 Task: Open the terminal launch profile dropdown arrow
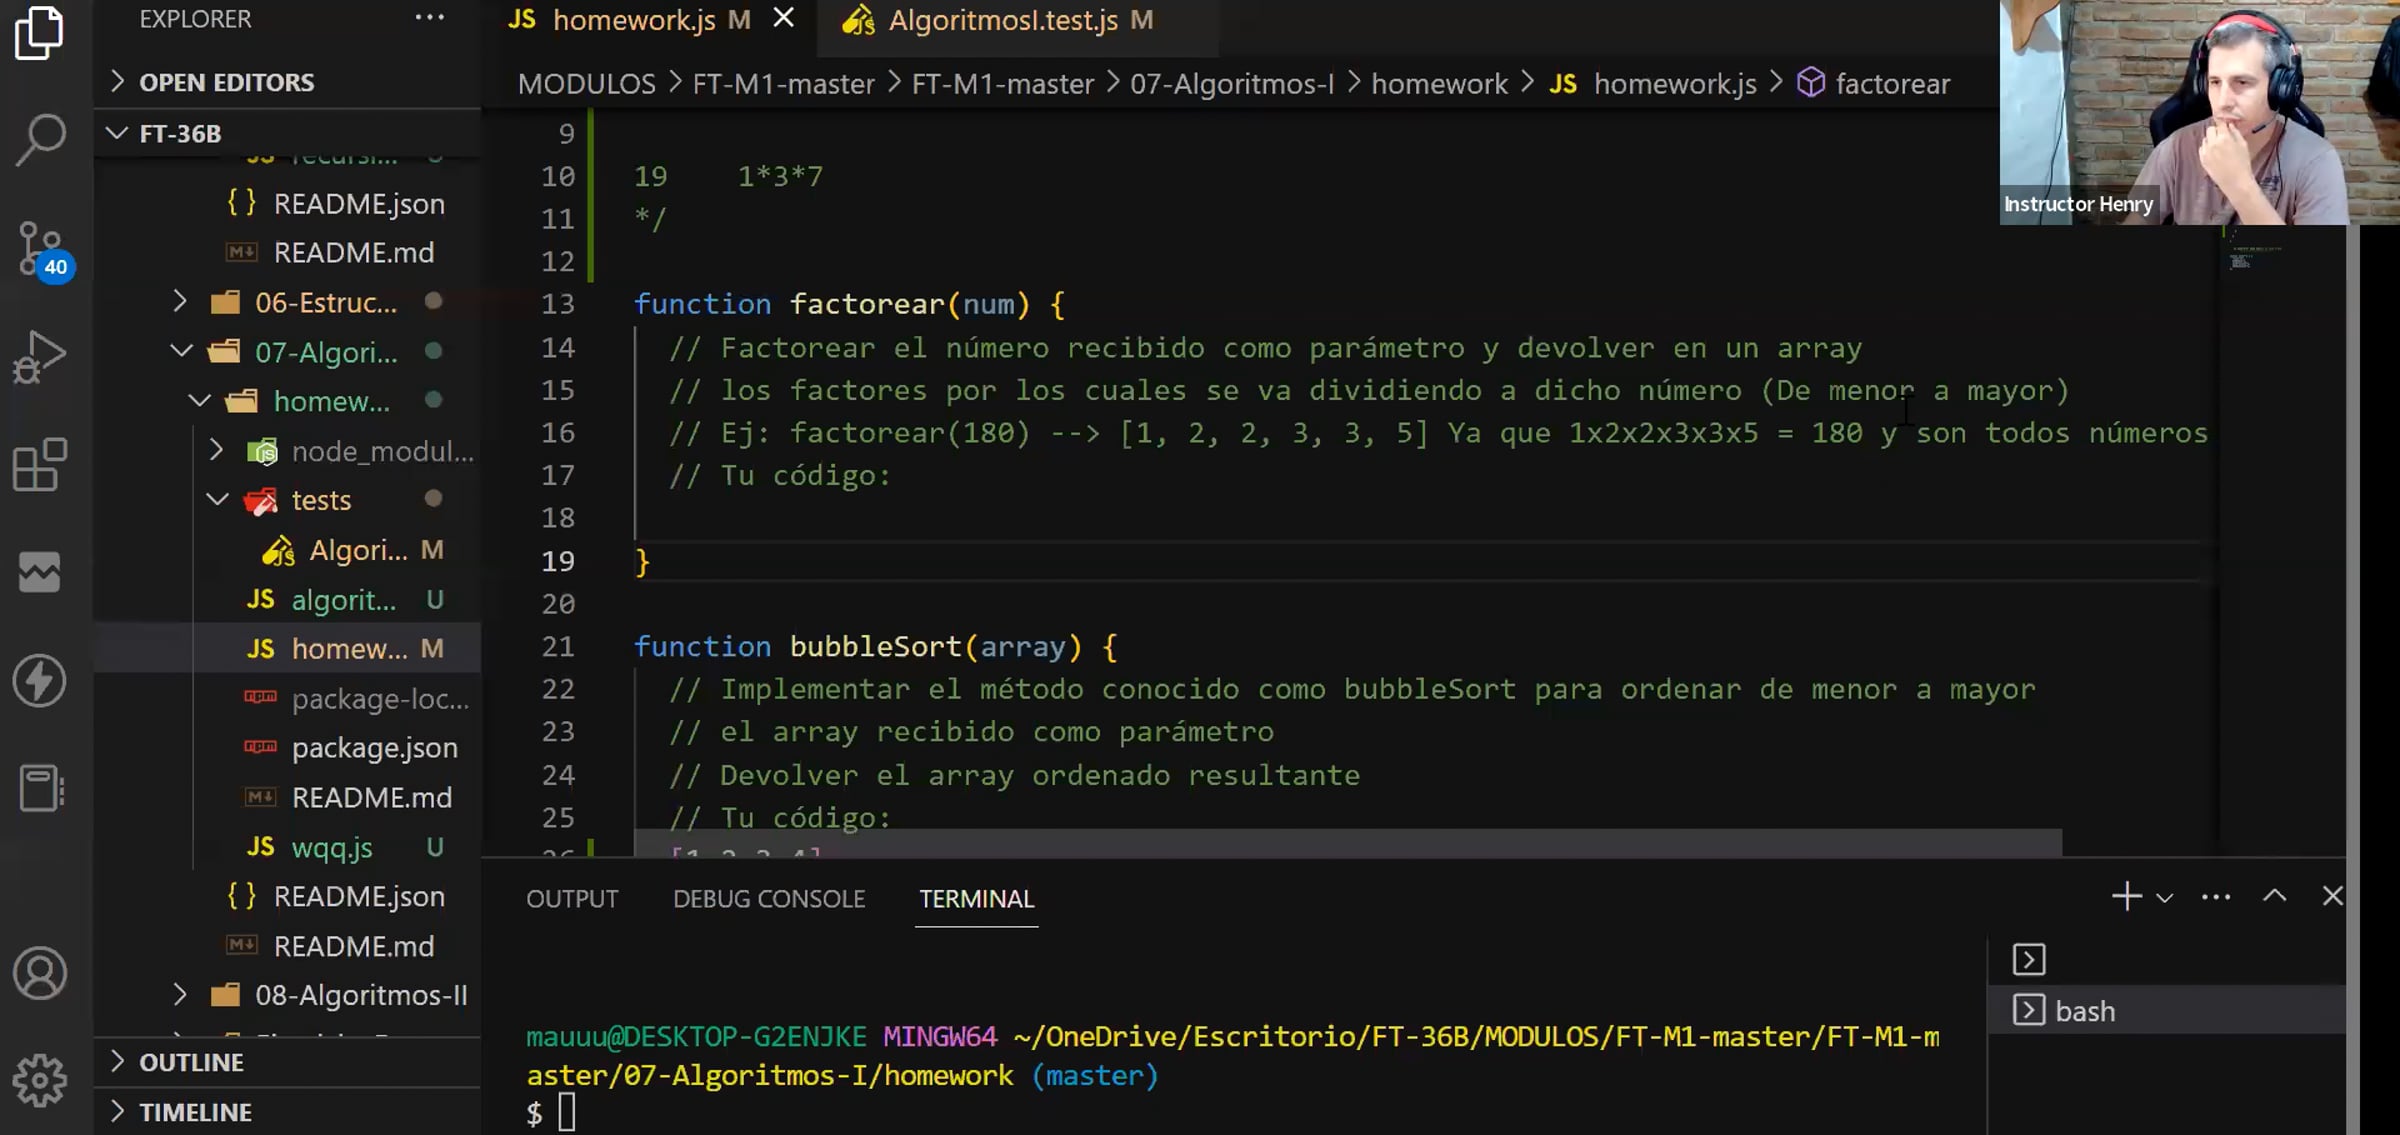coord(2165,898)
